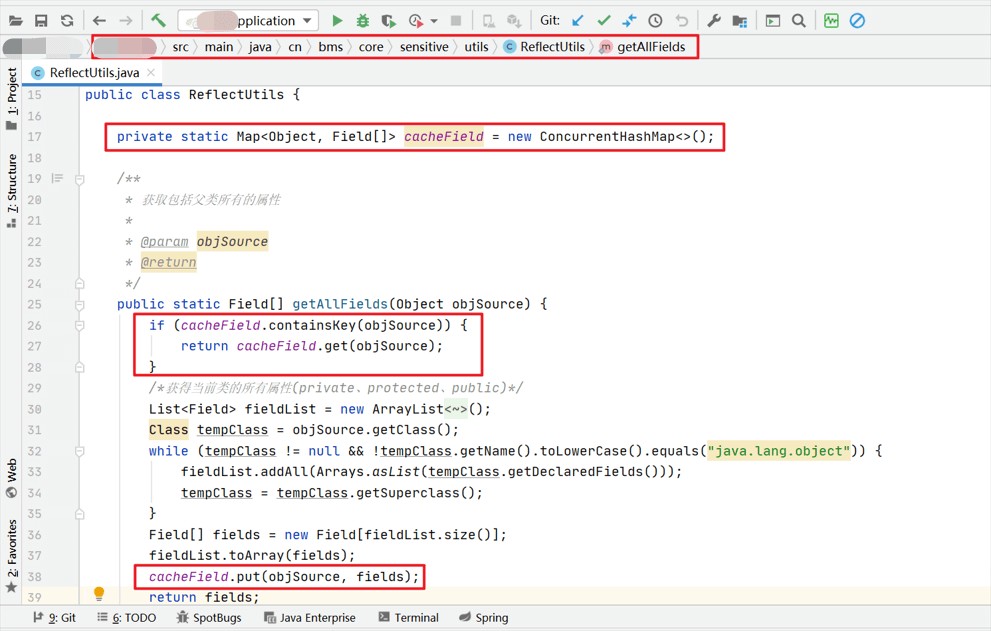This screenshot has height=631, width=991.
Task: Open settings via the wrench icon
Action: 713,20
